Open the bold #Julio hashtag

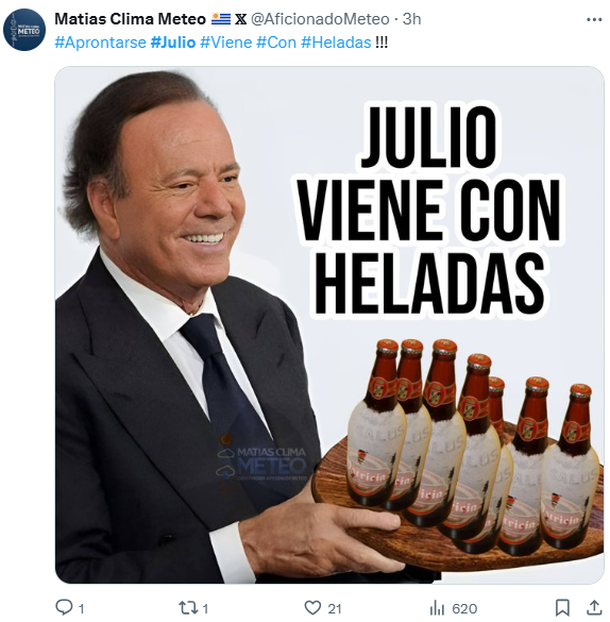pos(173,42)
